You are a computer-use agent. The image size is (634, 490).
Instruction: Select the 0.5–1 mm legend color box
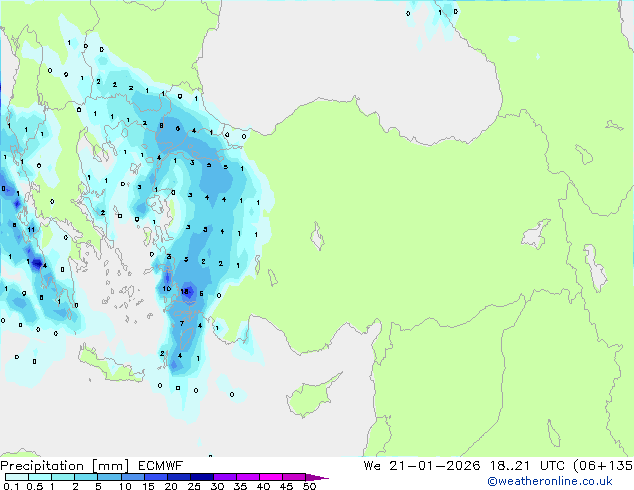coord(40,477)
